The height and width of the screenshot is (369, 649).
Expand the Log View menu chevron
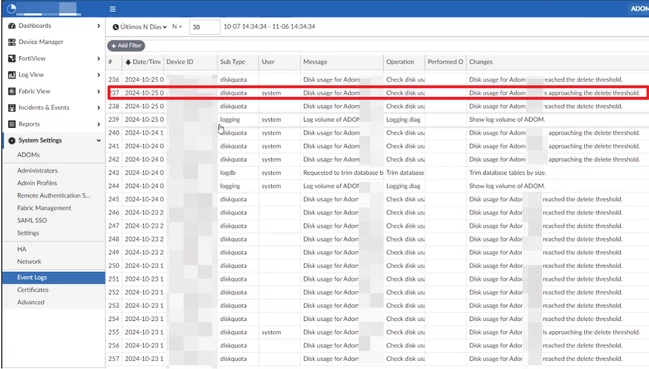coord(99,75)
